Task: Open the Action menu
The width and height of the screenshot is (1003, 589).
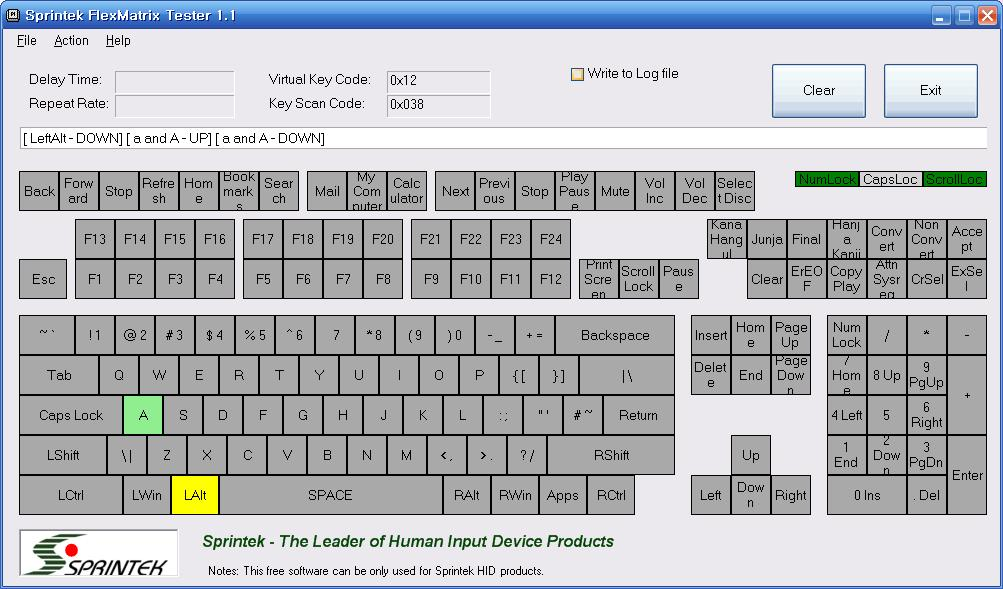Action: point(71,40)
